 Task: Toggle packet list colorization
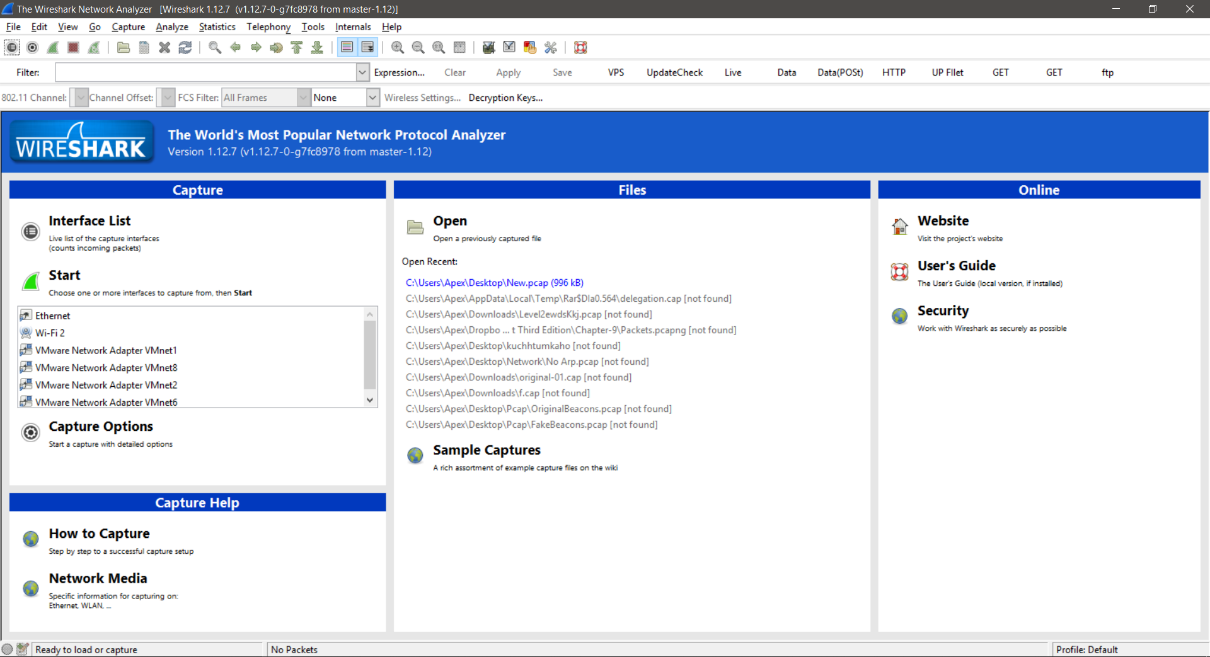coord(347,47)
